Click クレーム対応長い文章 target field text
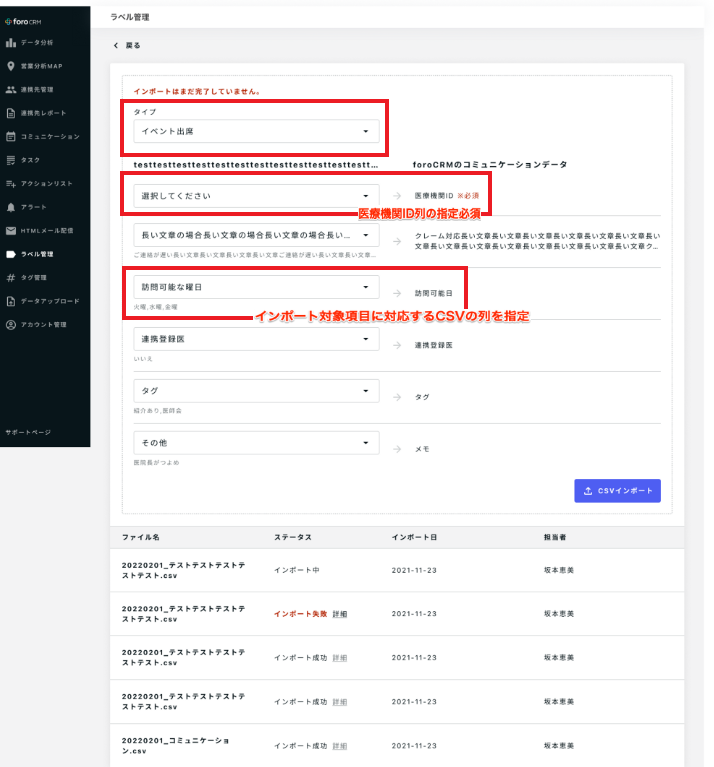Screen dimensions: 714x767 [x=537, y=241]
